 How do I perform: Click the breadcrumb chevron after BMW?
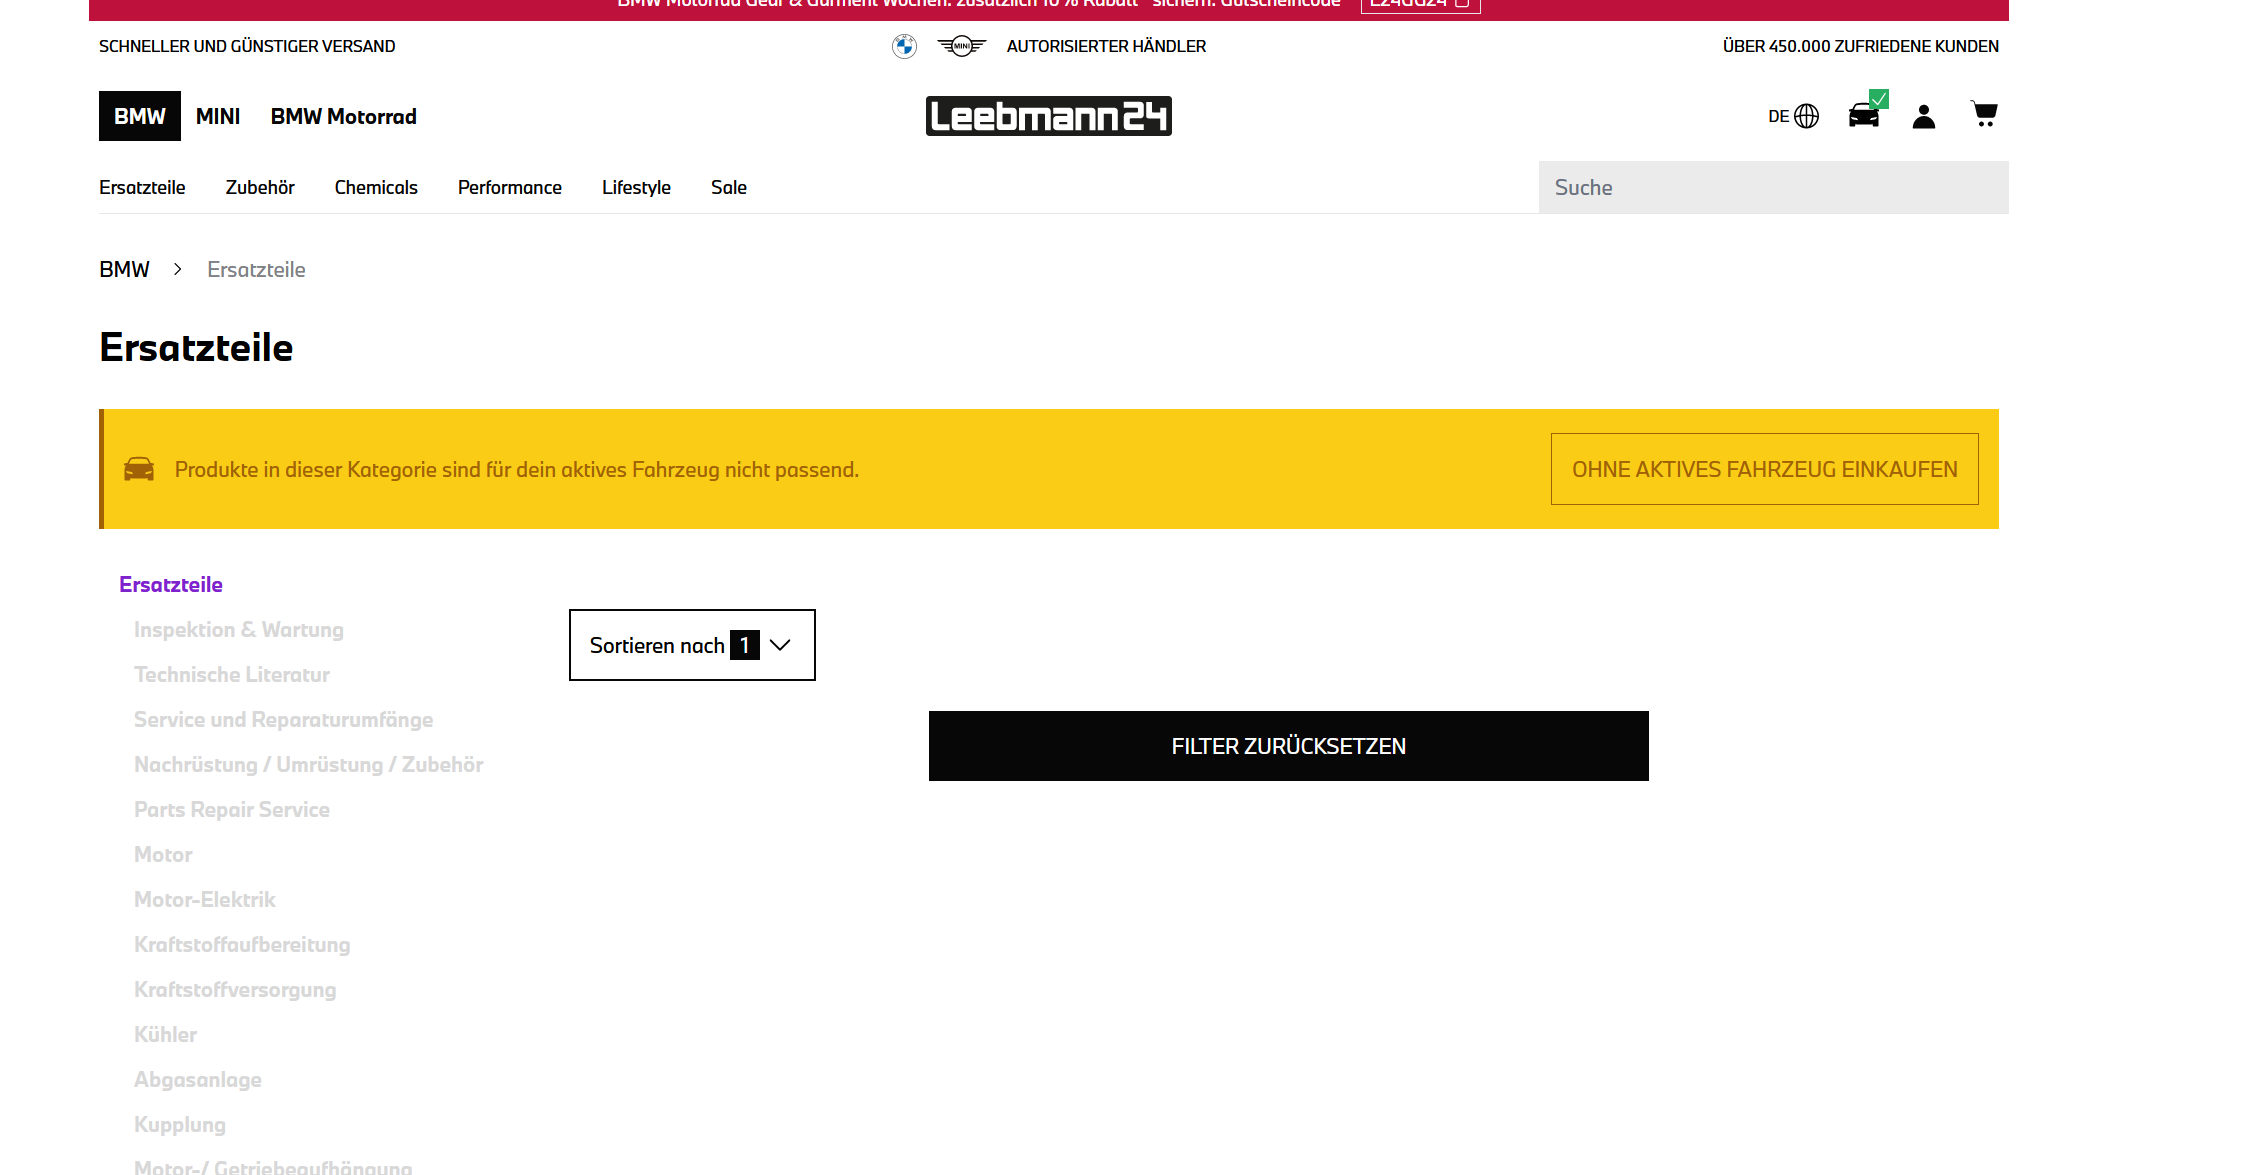(x=178, y=269)
